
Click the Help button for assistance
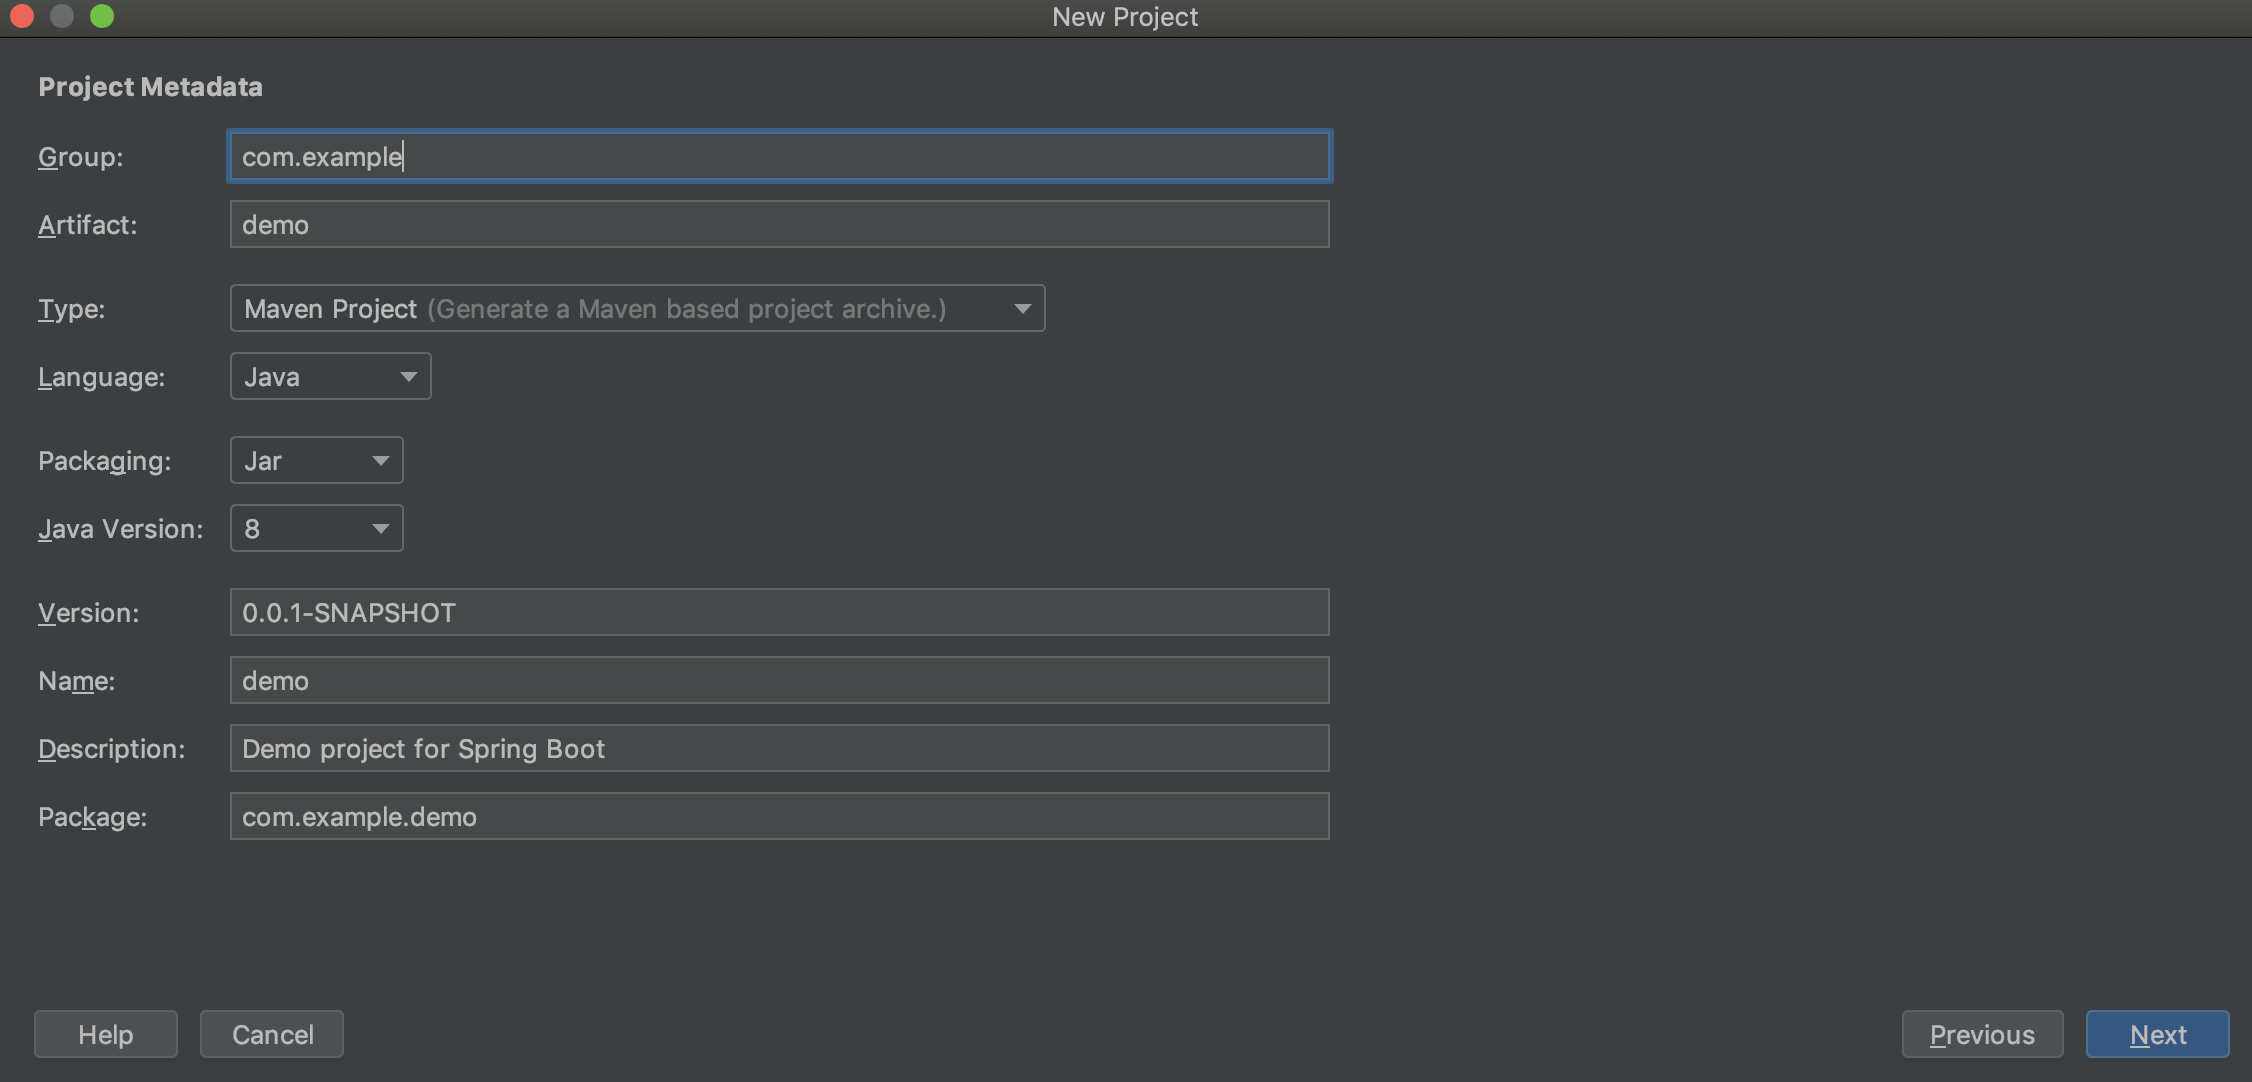tap(106, 1033)
